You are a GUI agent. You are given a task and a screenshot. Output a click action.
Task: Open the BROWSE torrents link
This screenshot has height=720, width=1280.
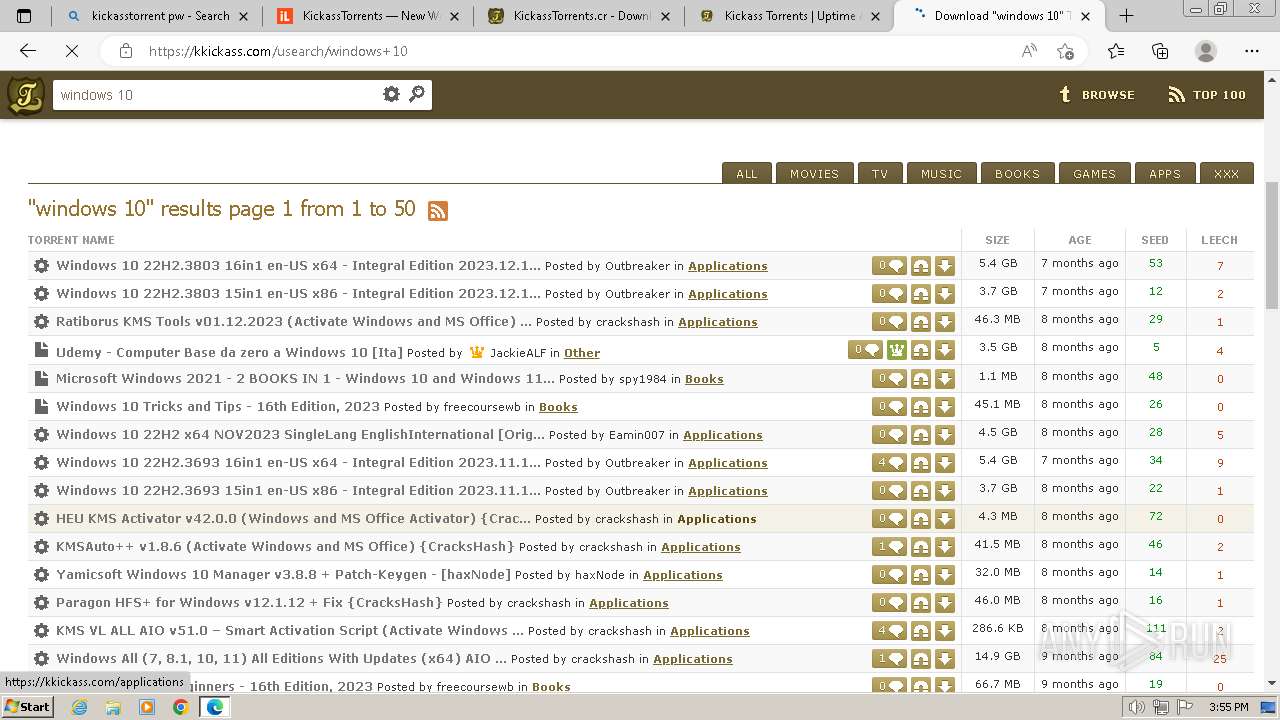[1097, 95]
